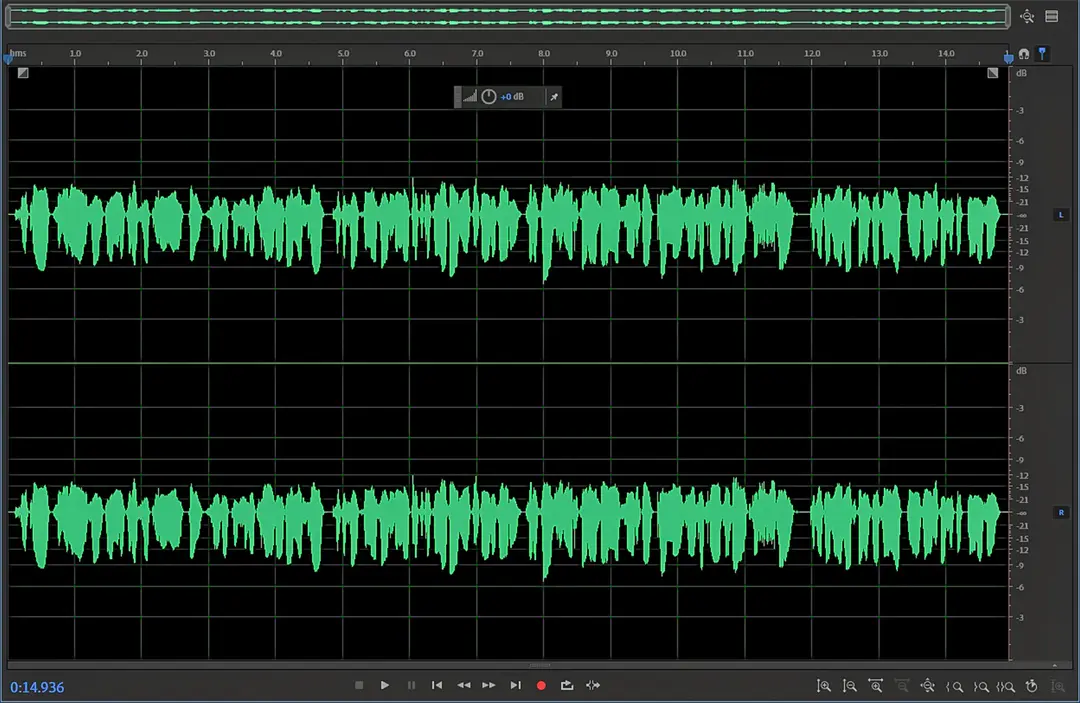
Task: Click the hms label on the time ruler
Action: [18, 53]
